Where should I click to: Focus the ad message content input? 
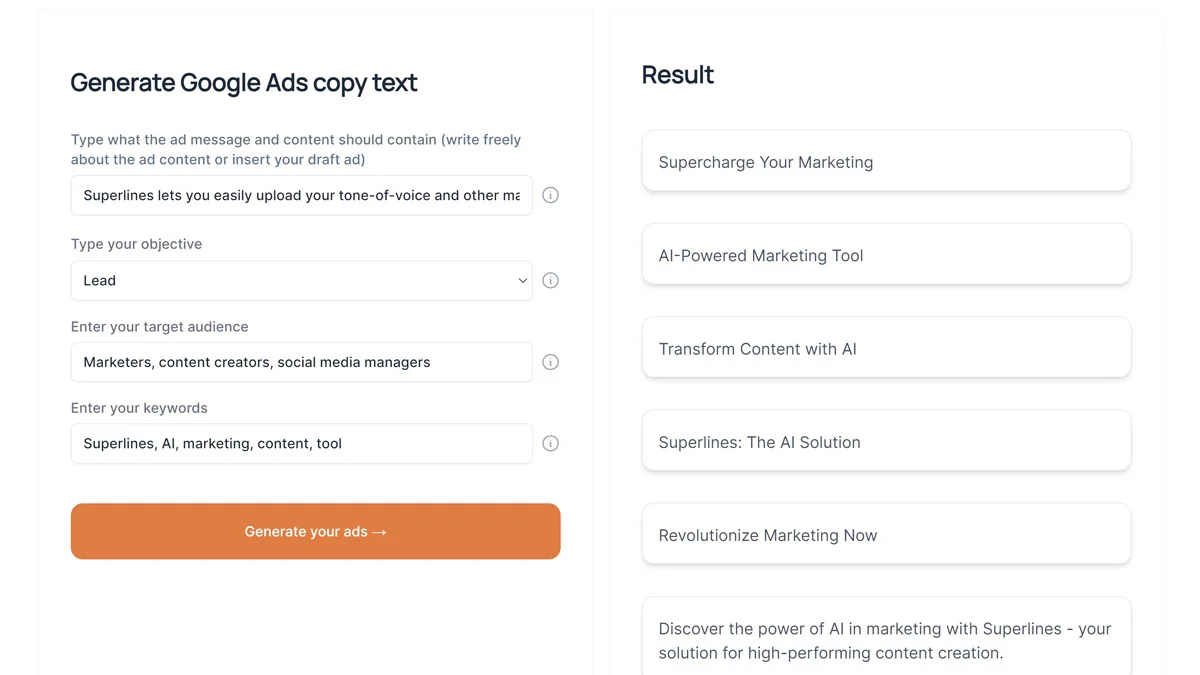[301, 195]
